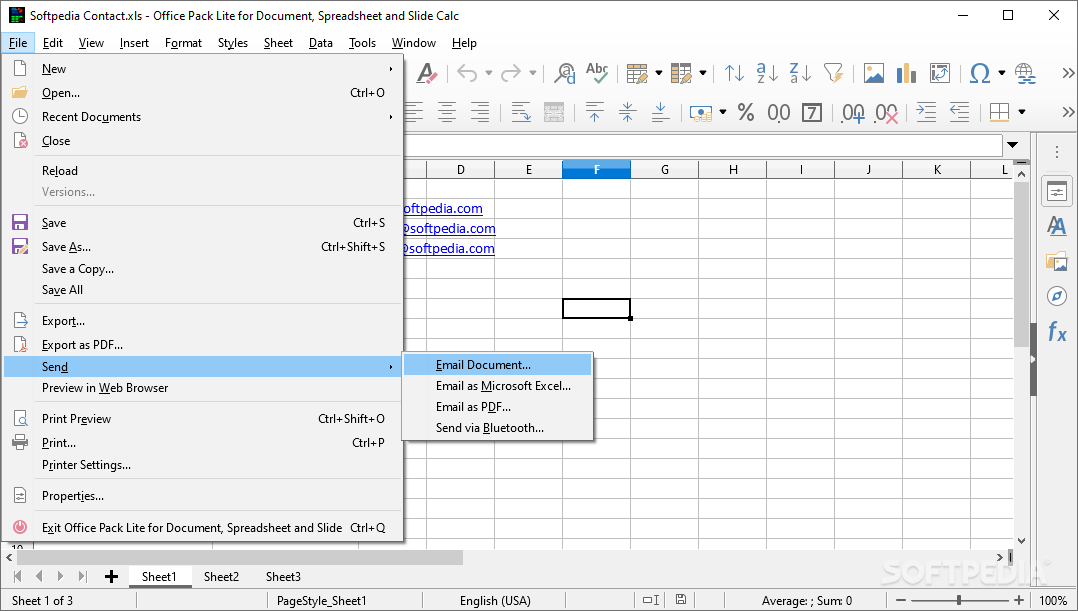Open the Column toolbar dropdown arrow
This screenshot has width=1078, height=611.
pos(703,73)
